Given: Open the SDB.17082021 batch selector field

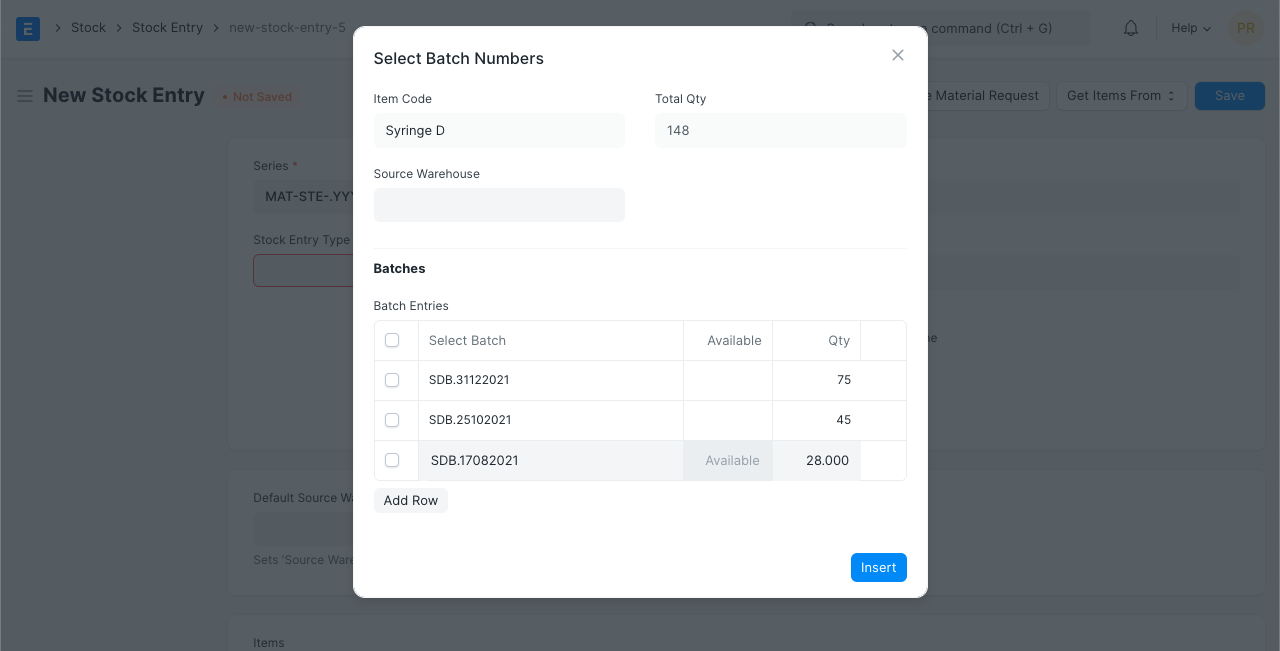Looking at the screenshot, I should point(550,461).
